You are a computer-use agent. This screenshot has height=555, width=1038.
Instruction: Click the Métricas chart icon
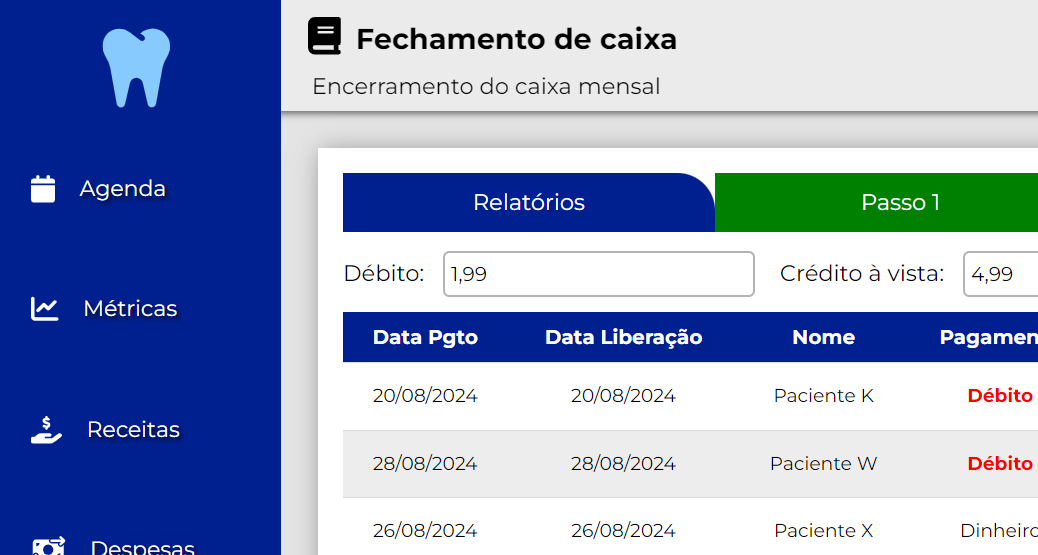(45, 309)
